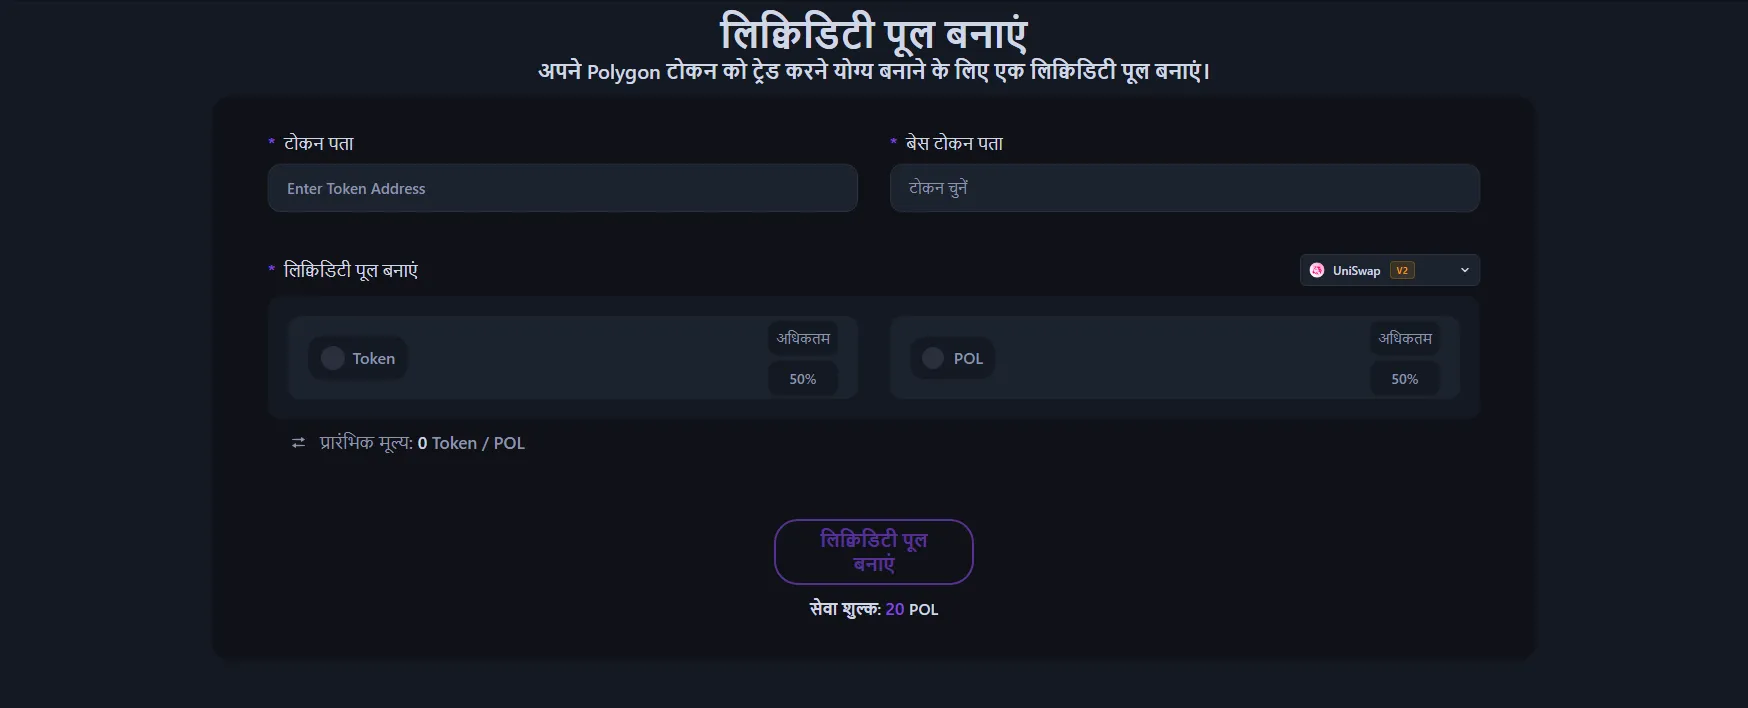Image resolution: width=1748 pixels, height=708 pixels.
Task: Select 50% in the POL box
Action: click(x=1404, y=379)
